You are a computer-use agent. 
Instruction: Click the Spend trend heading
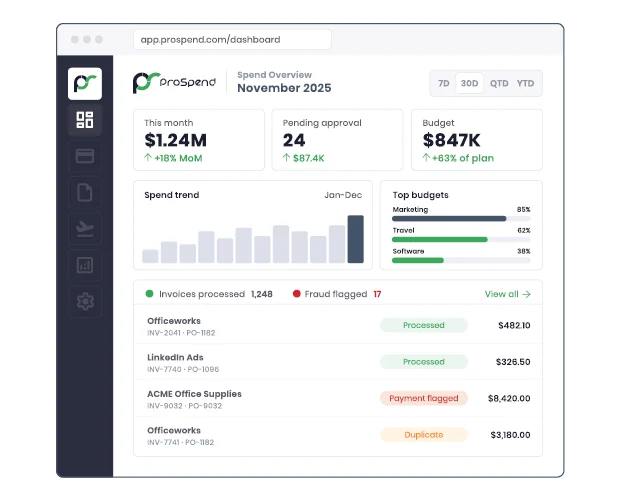click(172, 195)
